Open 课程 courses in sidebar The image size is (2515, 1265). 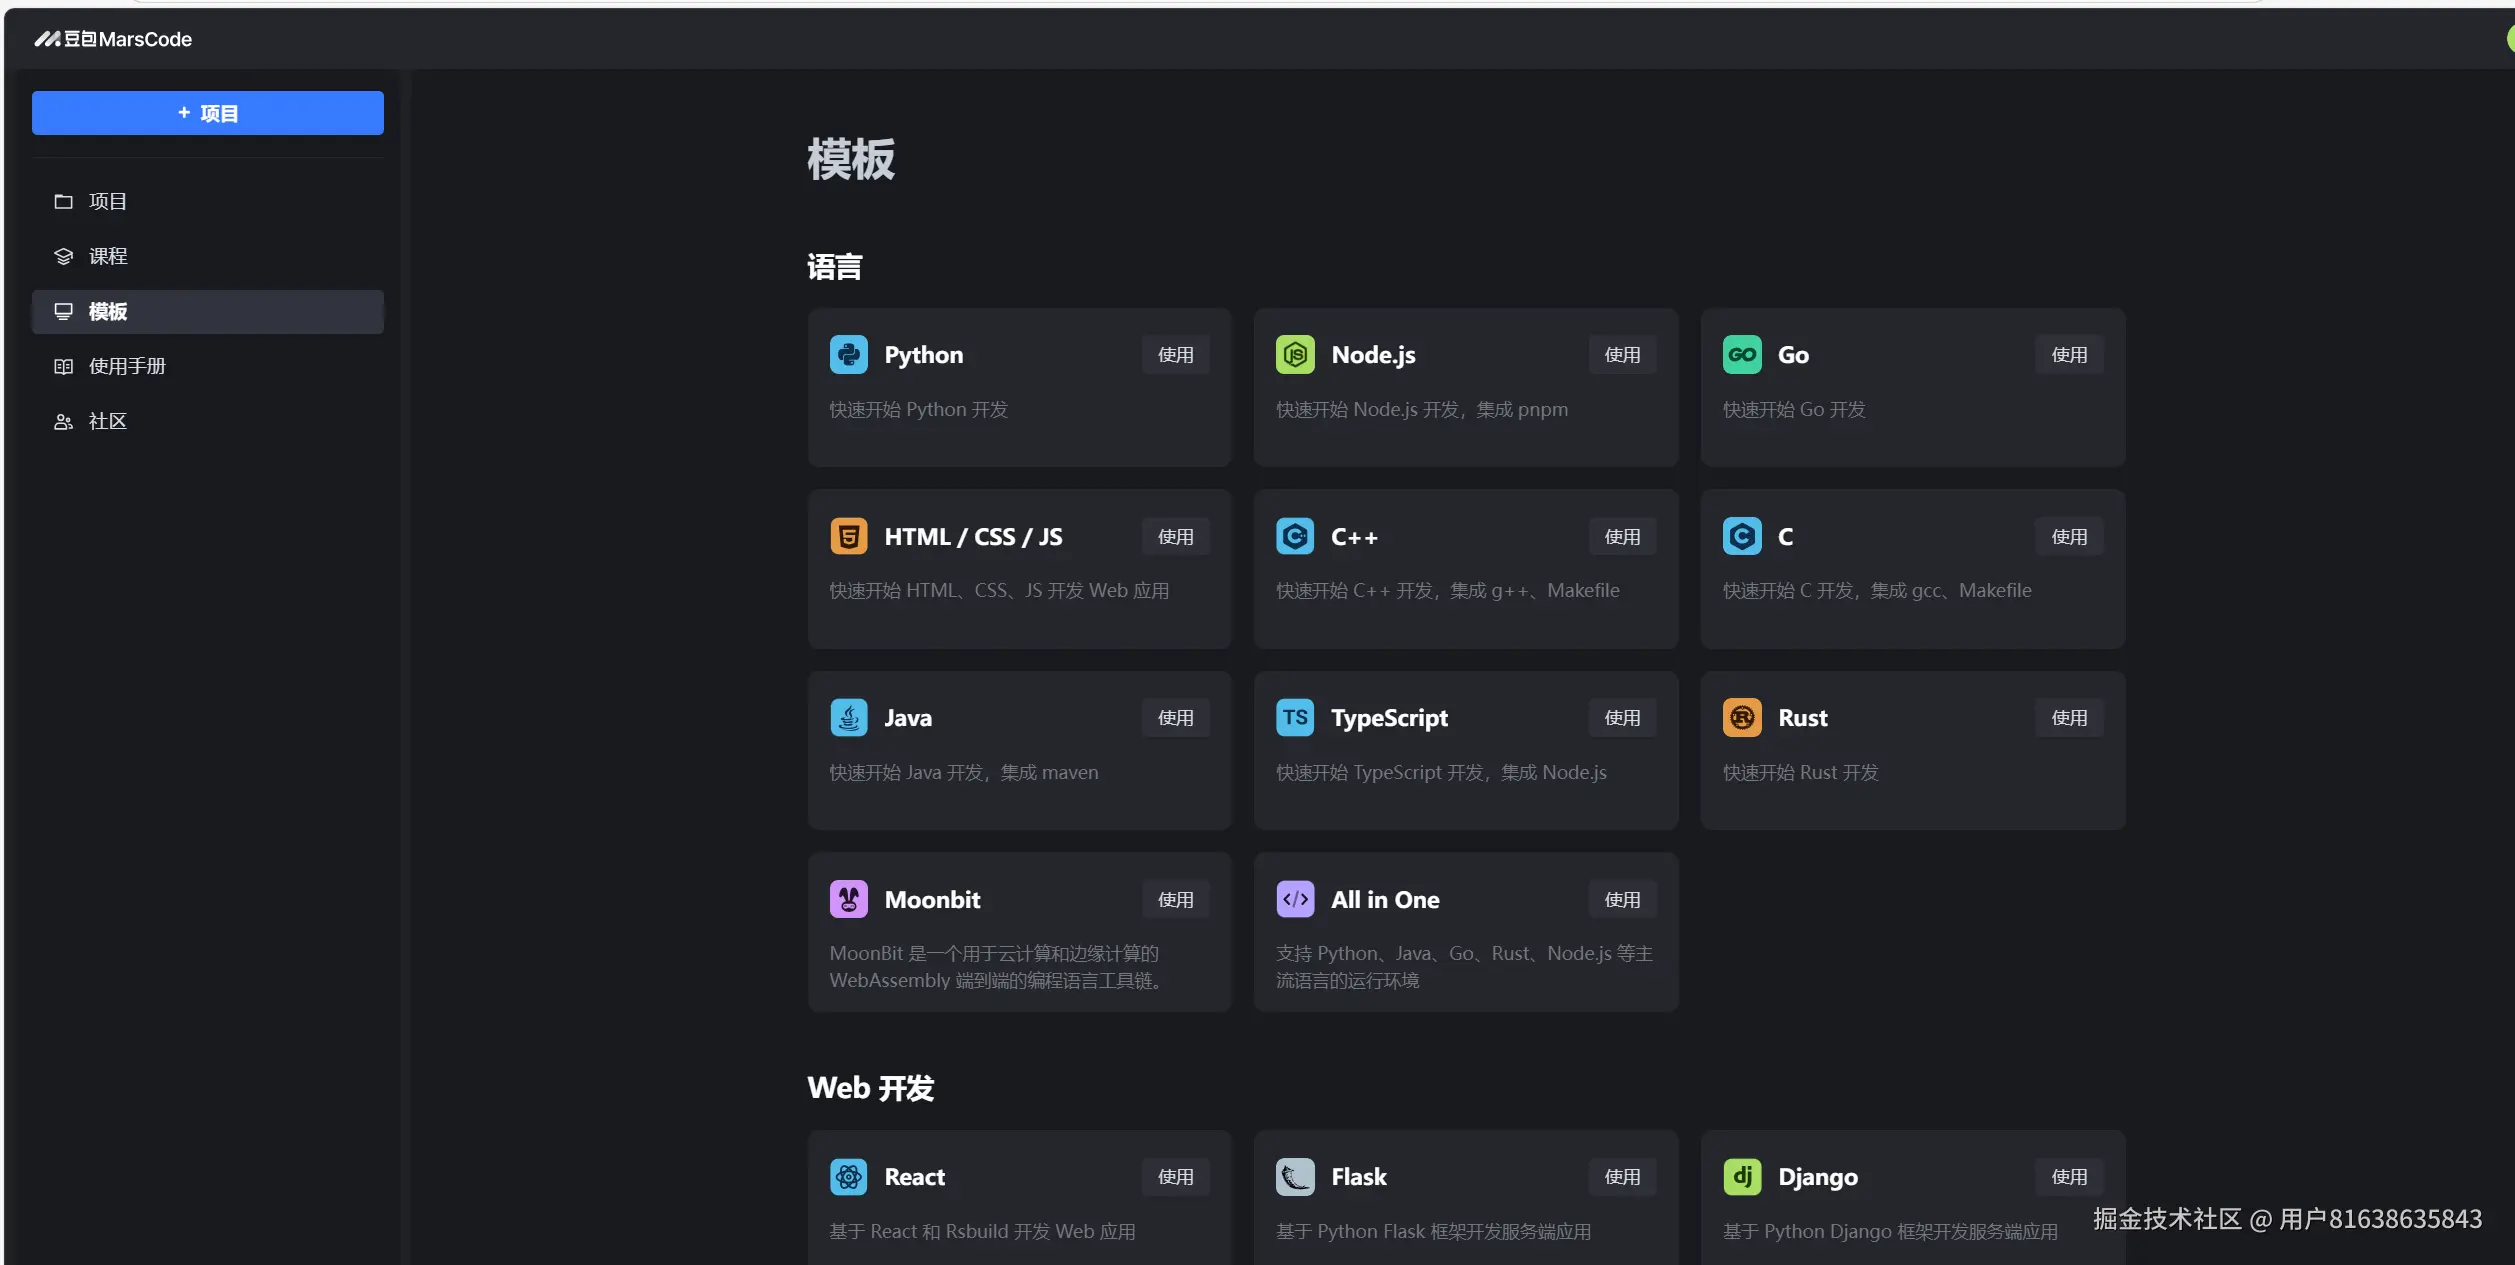[107, 257]
